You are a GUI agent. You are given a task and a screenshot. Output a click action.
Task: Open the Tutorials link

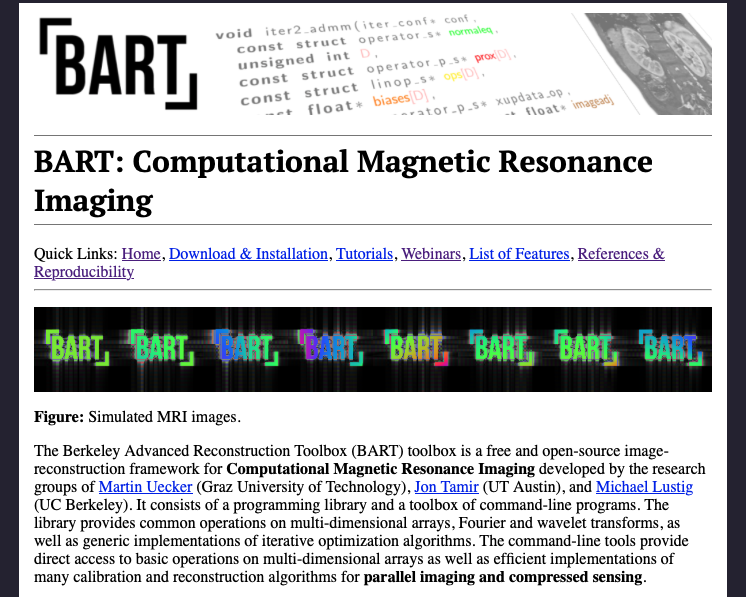(x=364, y=254)
